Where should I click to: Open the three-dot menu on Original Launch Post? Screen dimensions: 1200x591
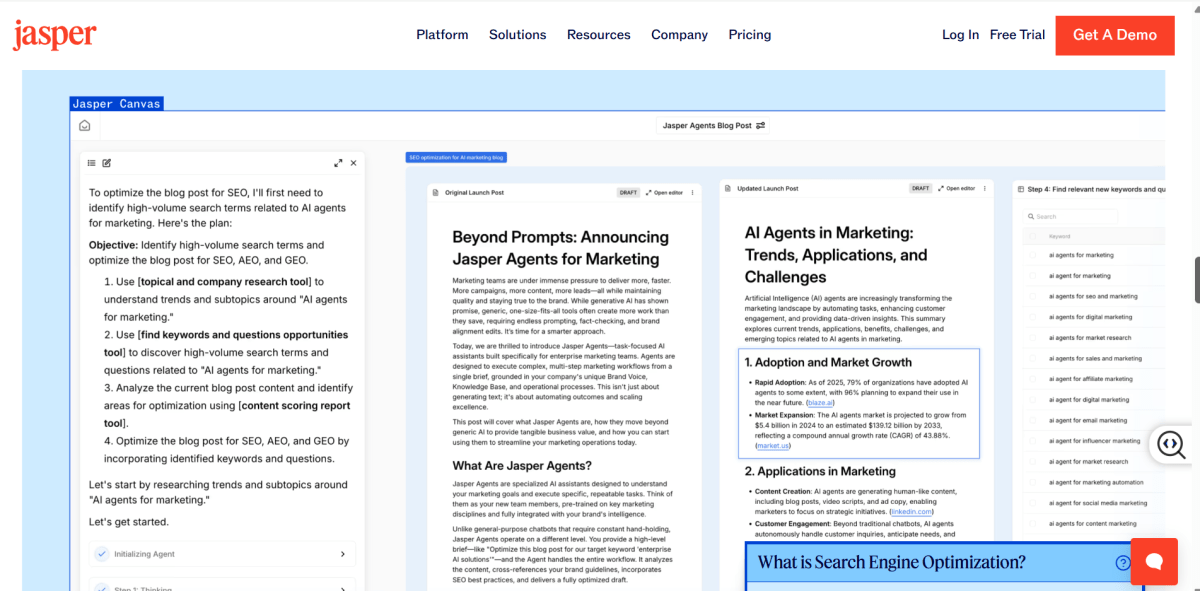[694, 192]
